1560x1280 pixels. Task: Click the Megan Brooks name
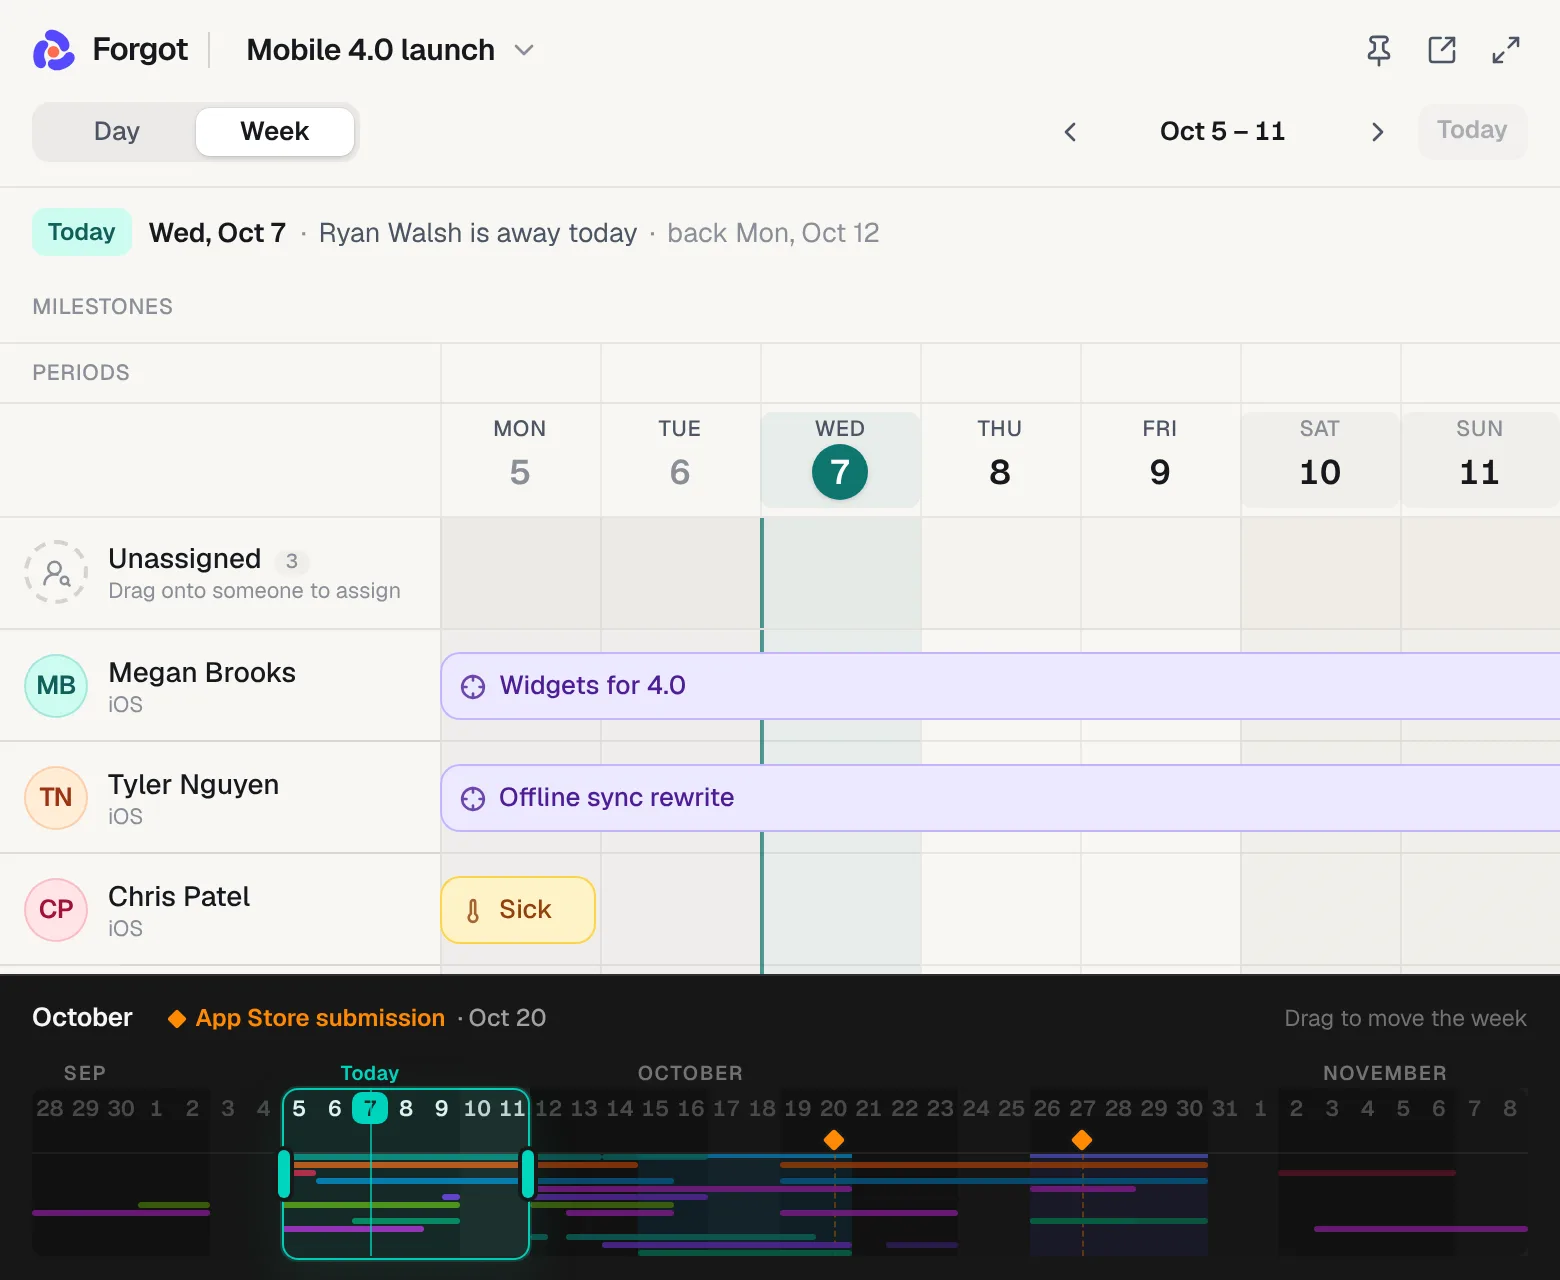point(202,673)
